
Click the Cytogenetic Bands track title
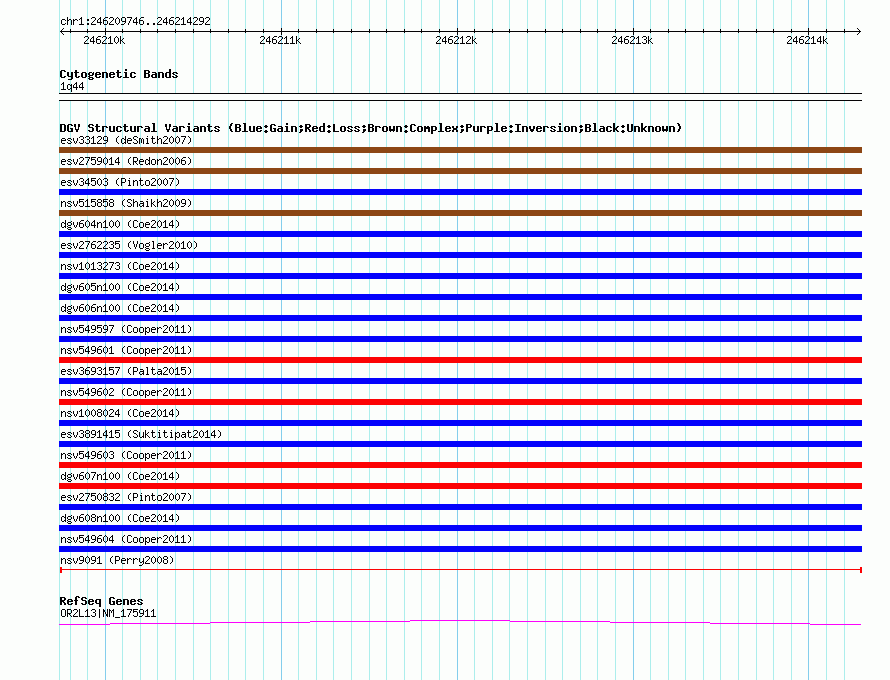[x=118, y=74]
